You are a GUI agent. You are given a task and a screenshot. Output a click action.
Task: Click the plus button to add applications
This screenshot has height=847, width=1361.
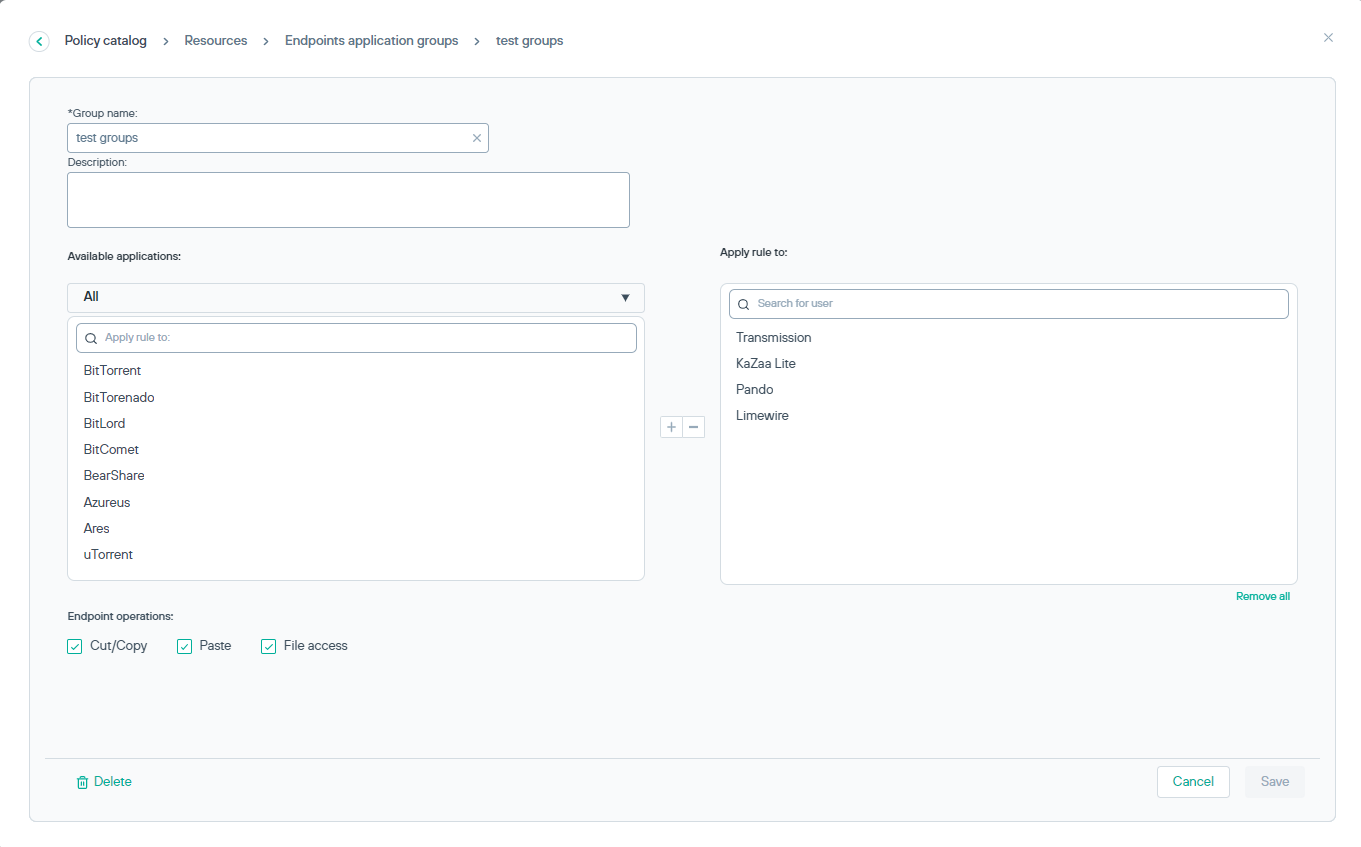point(671,426)
